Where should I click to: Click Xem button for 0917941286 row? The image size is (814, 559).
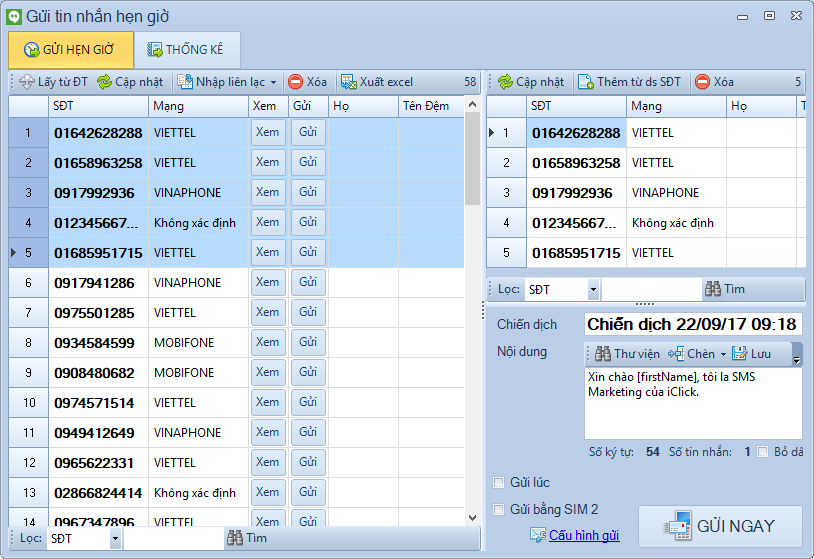point(268,282)
